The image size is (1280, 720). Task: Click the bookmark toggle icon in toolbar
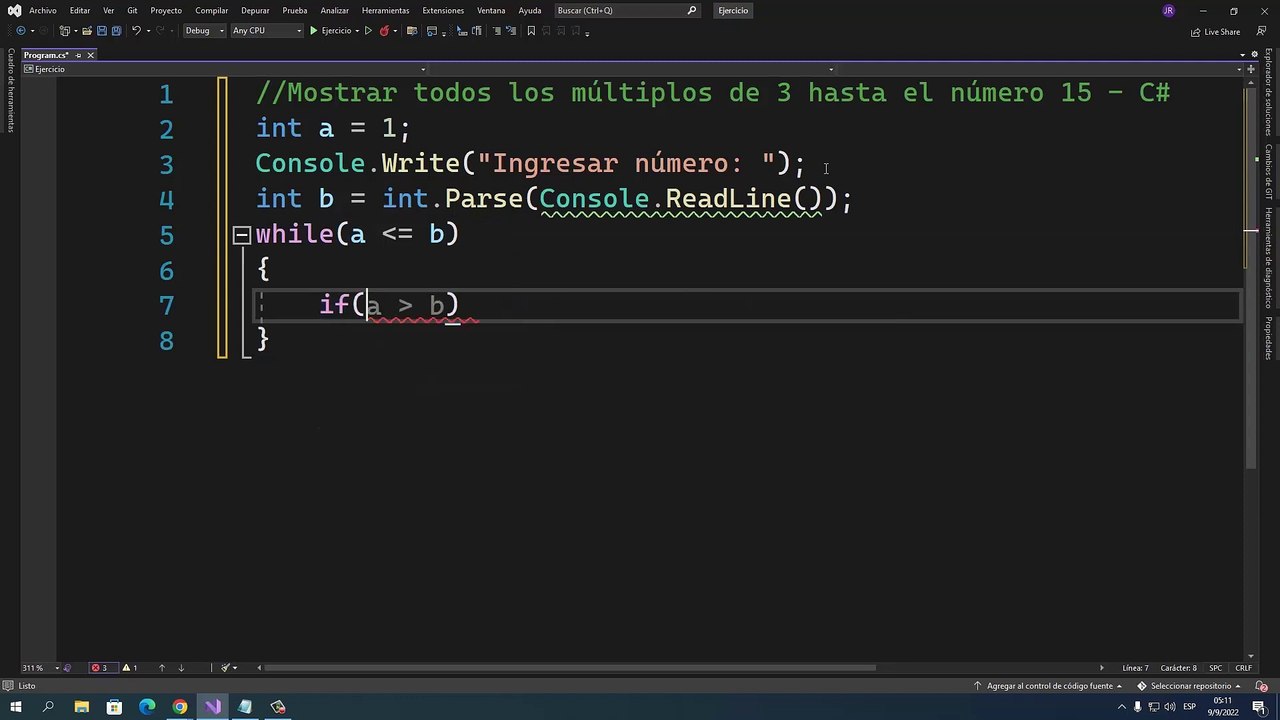click(x=531, y=31)
